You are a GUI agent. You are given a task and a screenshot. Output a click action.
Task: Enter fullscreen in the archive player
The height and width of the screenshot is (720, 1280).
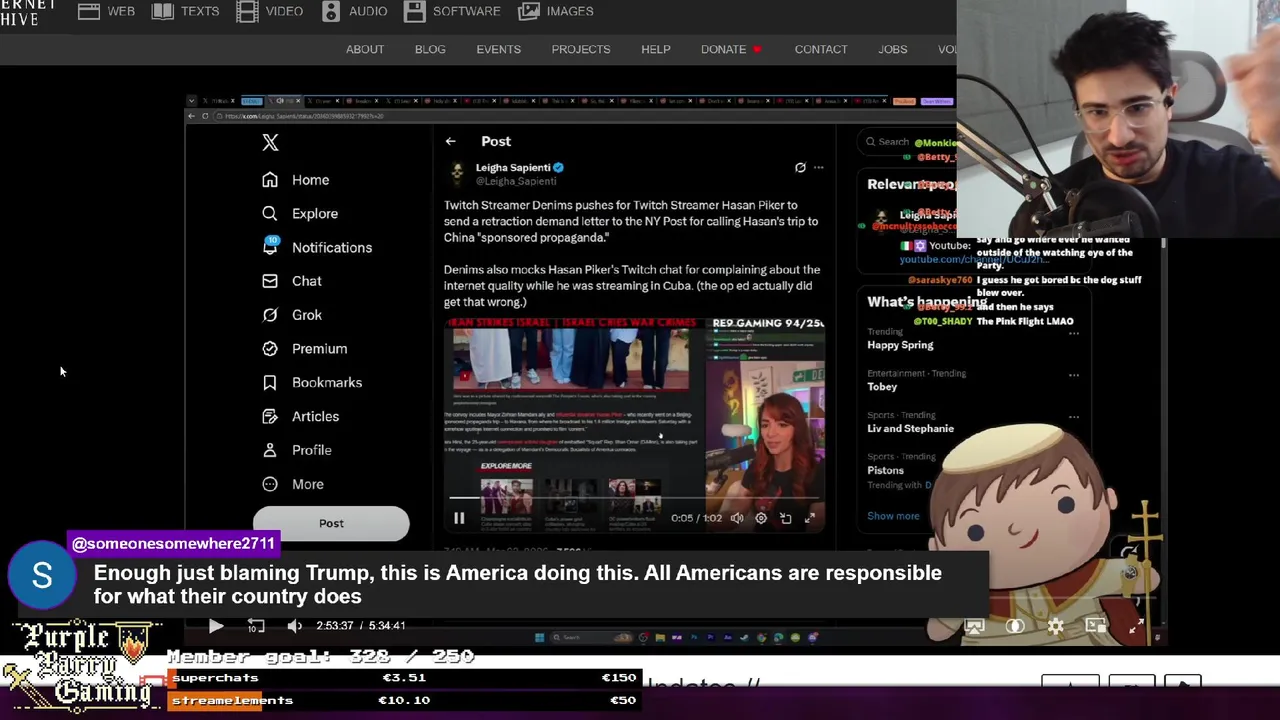click(x=1136, y=626)
